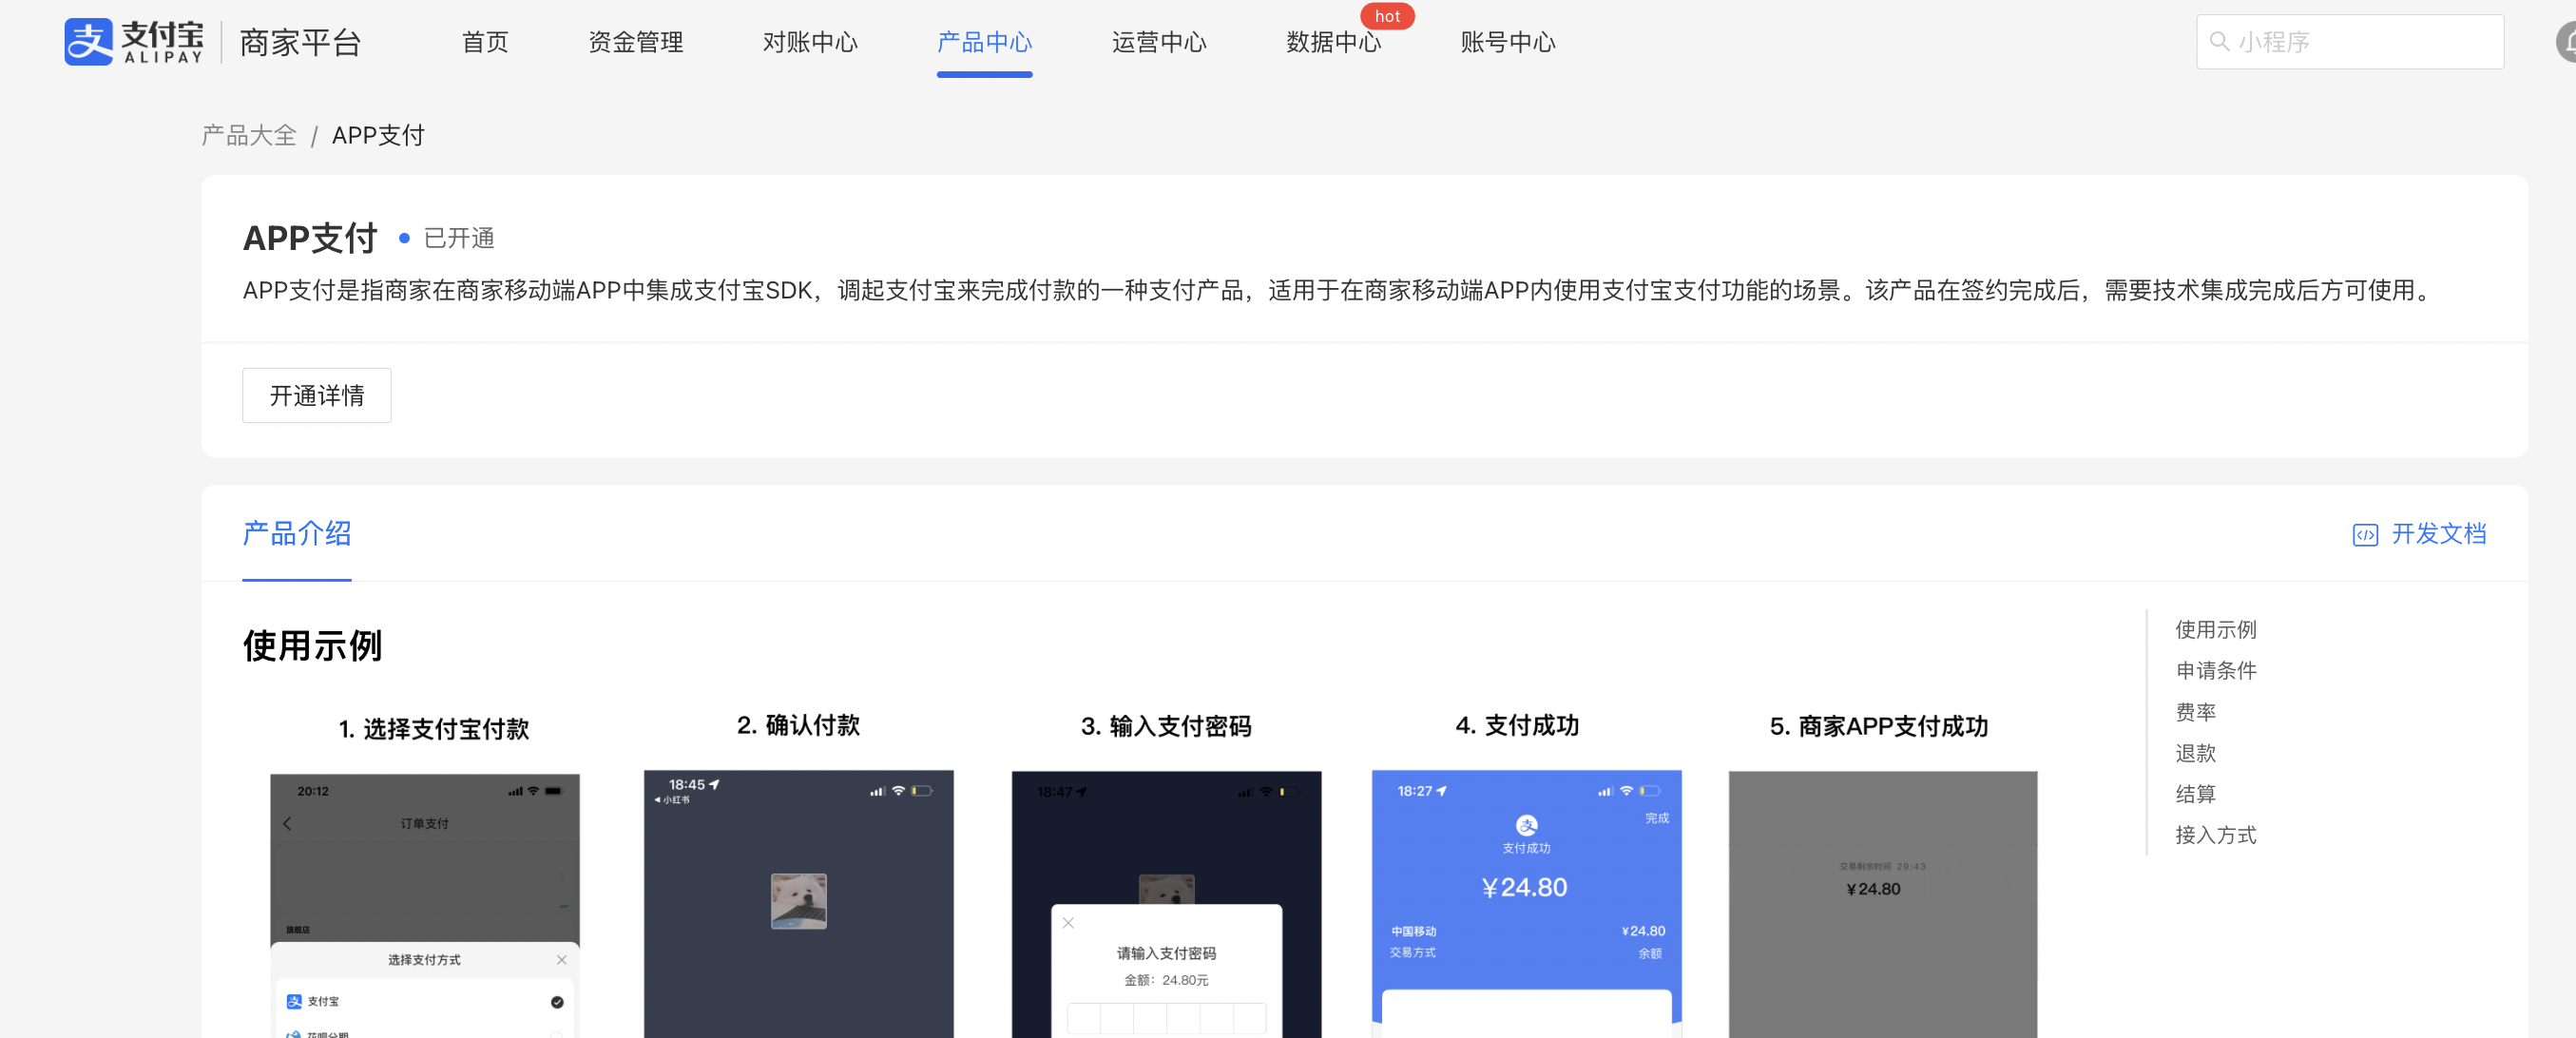Screen dimensions: 2576x1038
Task: Click the step 2 确认付款 screenshot
Action: tap(798, 904)
